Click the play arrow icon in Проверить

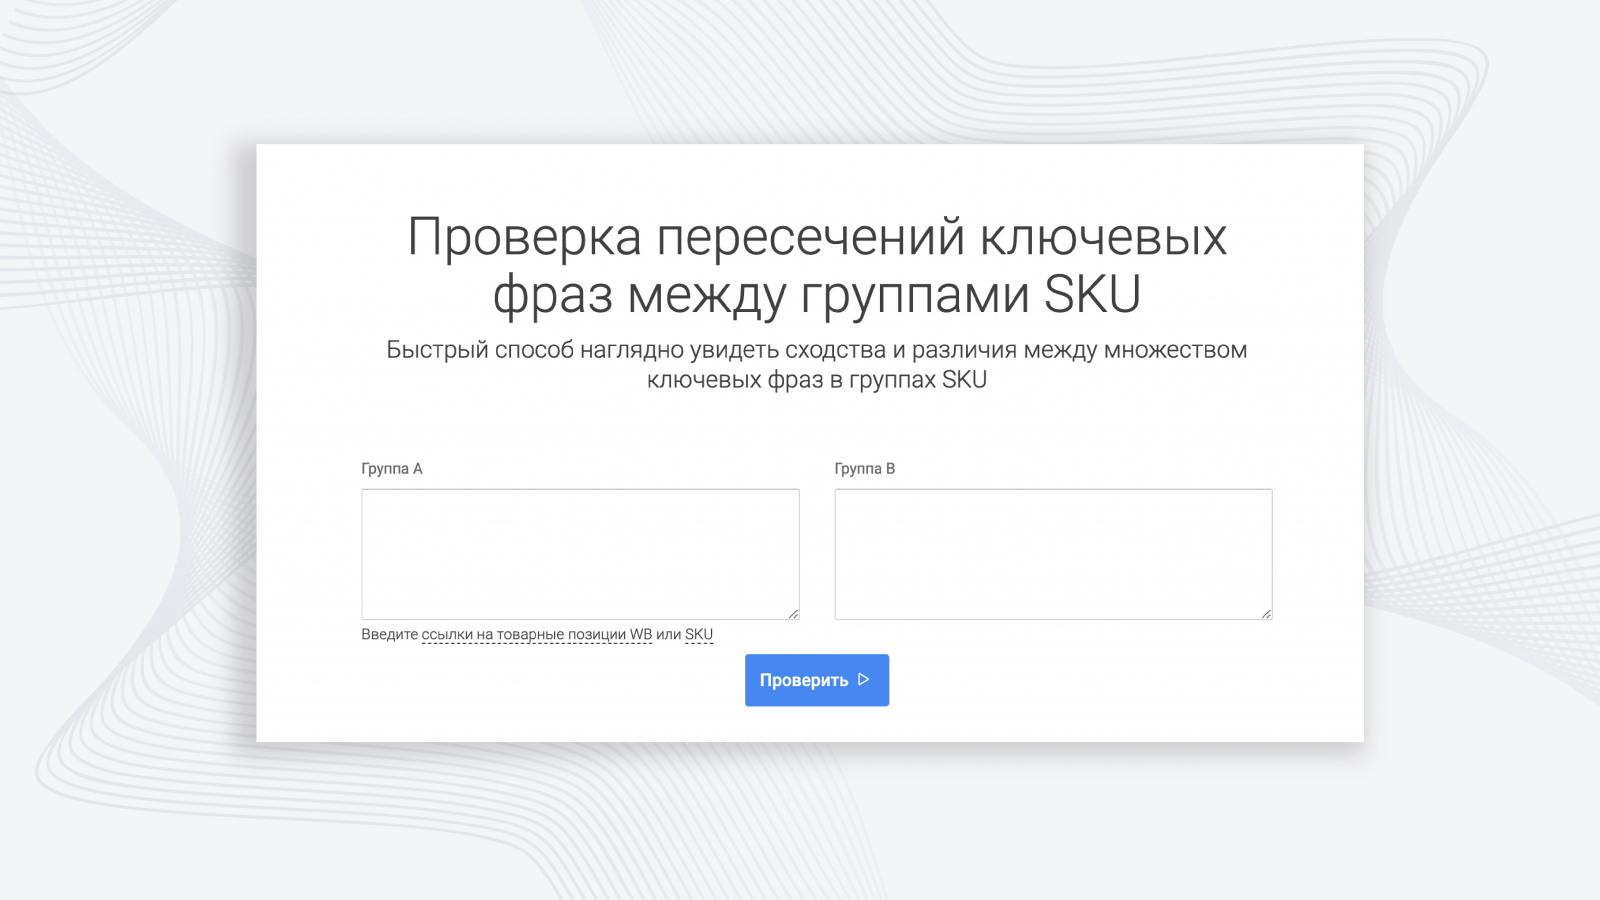[x=864, y=679]
